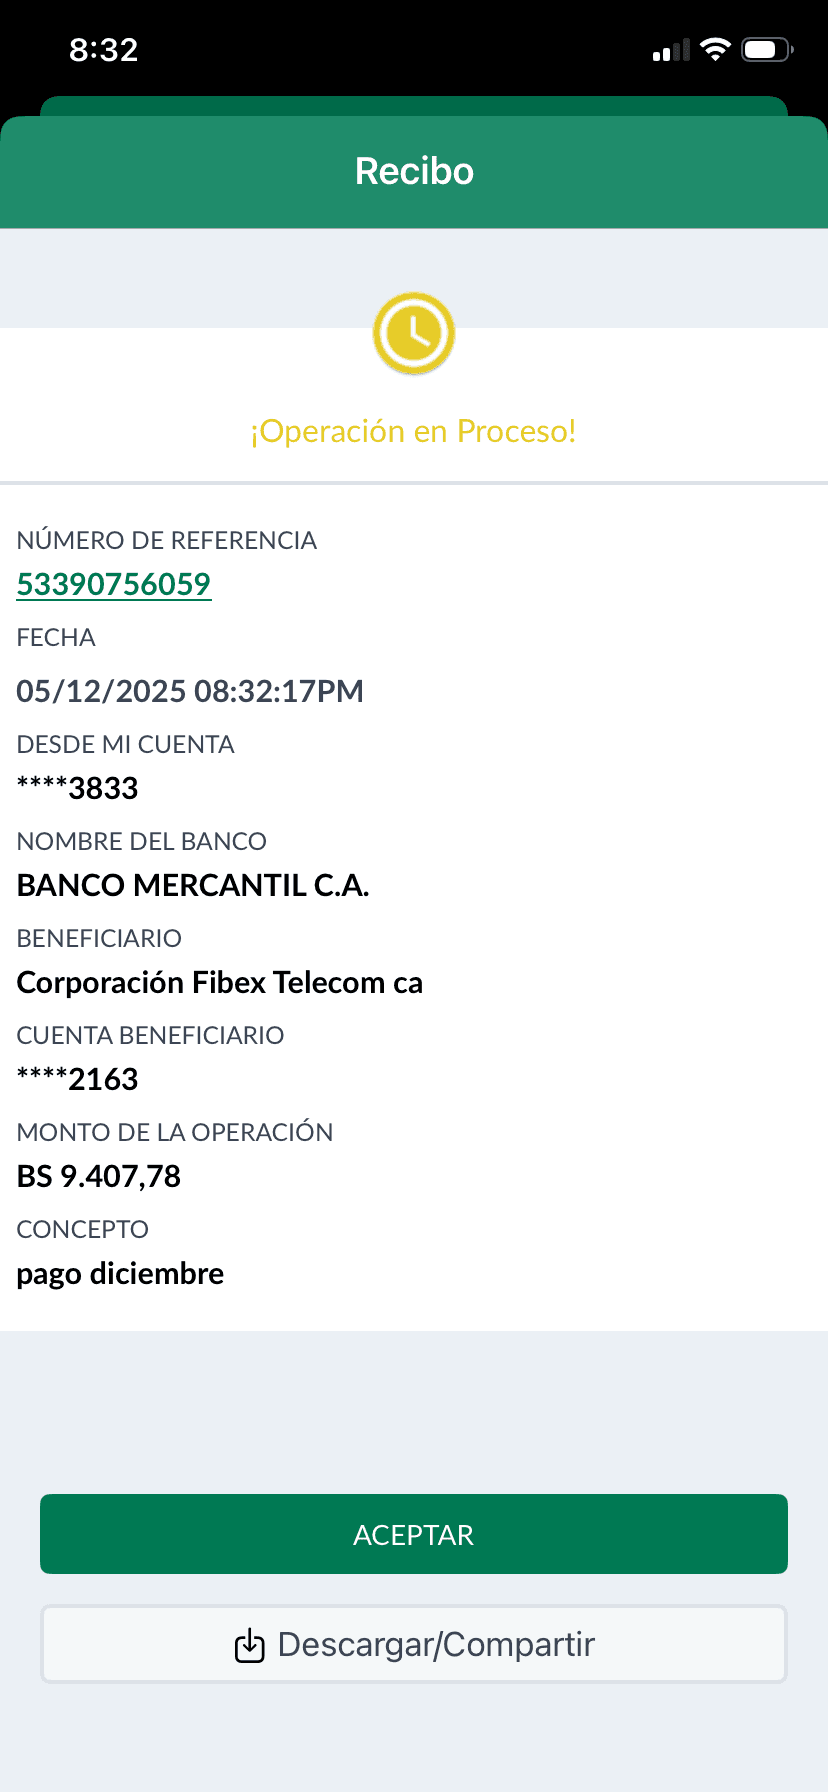The width and height of the screenshot is (828, 1792).
Task: Tap the 8:32 clock in status bar
Action: [x=103, y=49]
